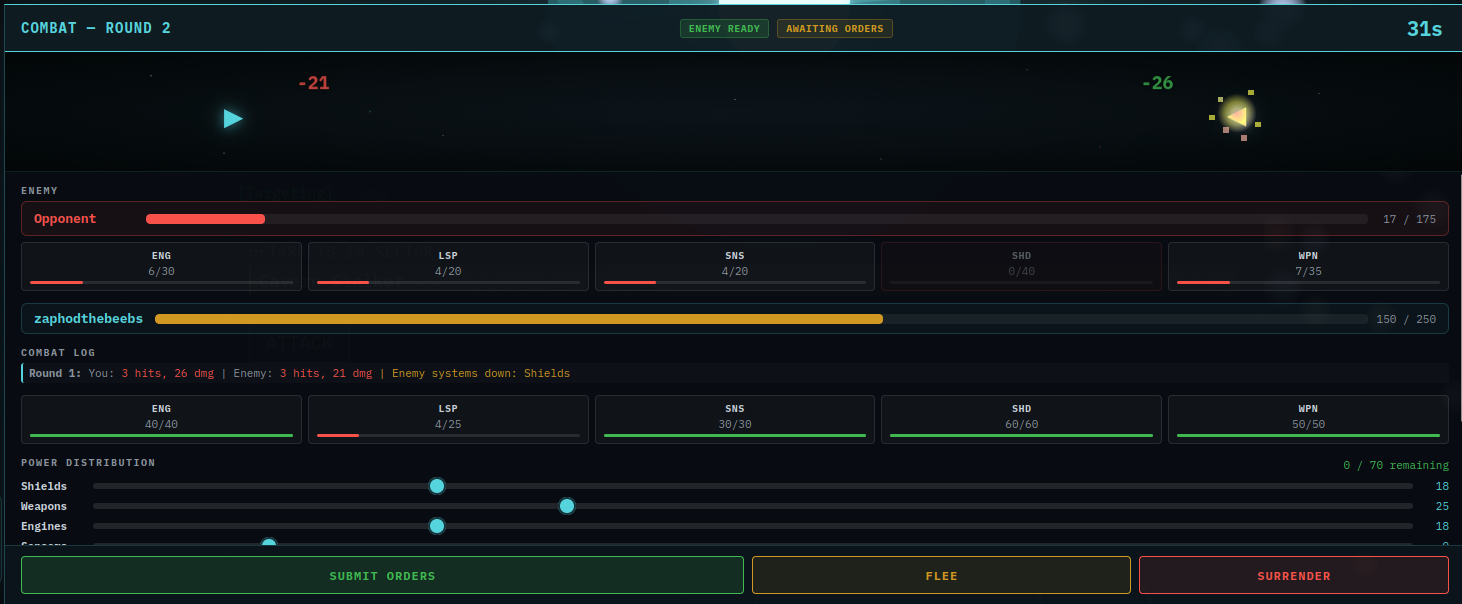Attempt to FLEE the battle
The image size is (1462, 604).
[x=940, y=575]
